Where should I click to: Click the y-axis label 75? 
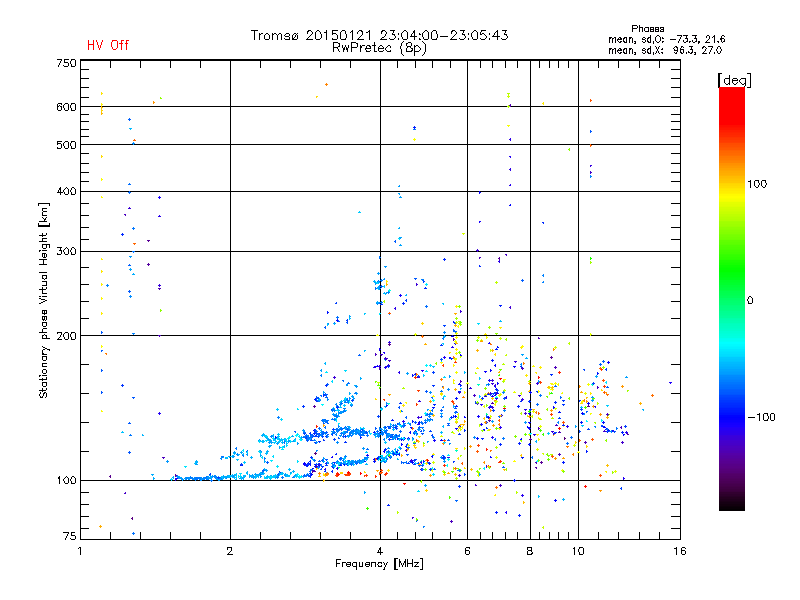(70, 536)
